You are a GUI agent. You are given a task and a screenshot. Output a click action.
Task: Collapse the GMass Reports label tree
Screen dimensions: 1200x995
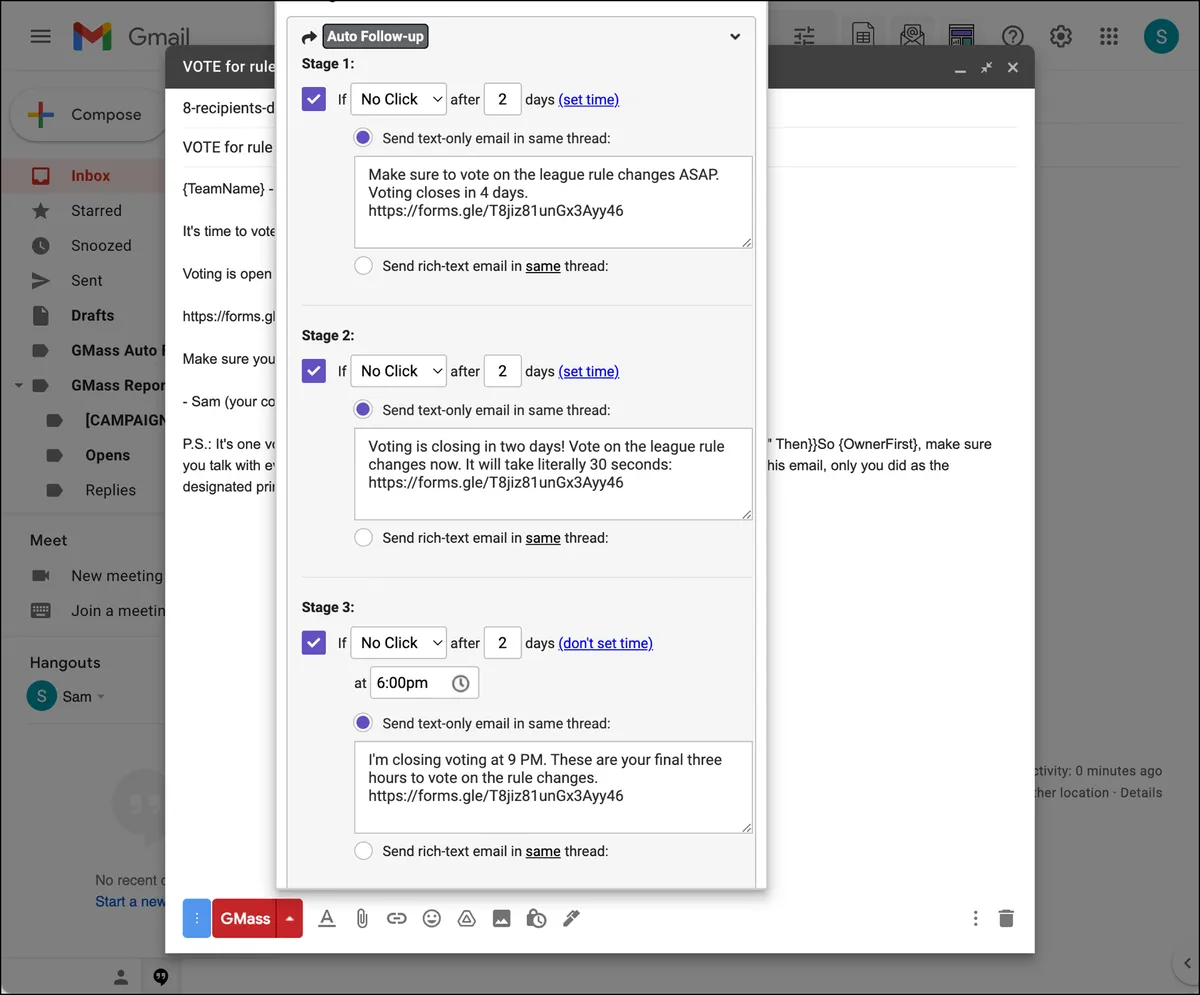coord(18,385)
